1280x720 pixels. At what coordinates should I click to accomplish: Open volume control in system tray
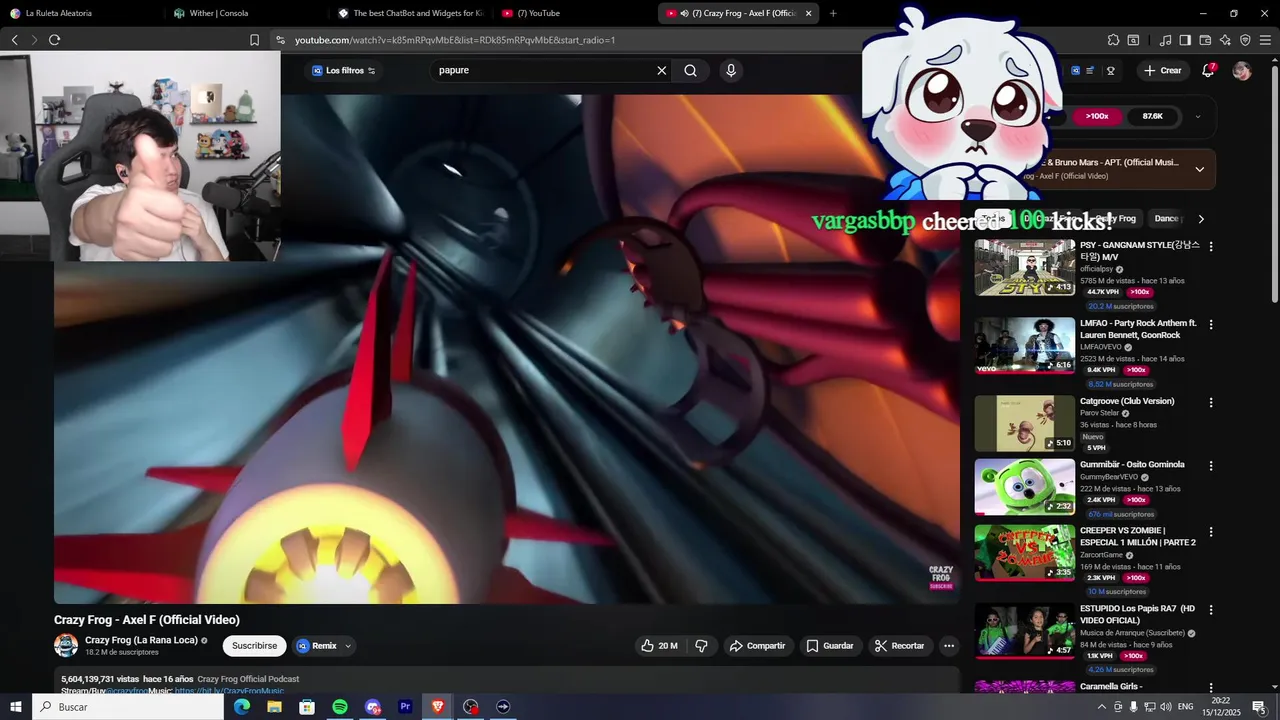click(x=1165, y=707)
